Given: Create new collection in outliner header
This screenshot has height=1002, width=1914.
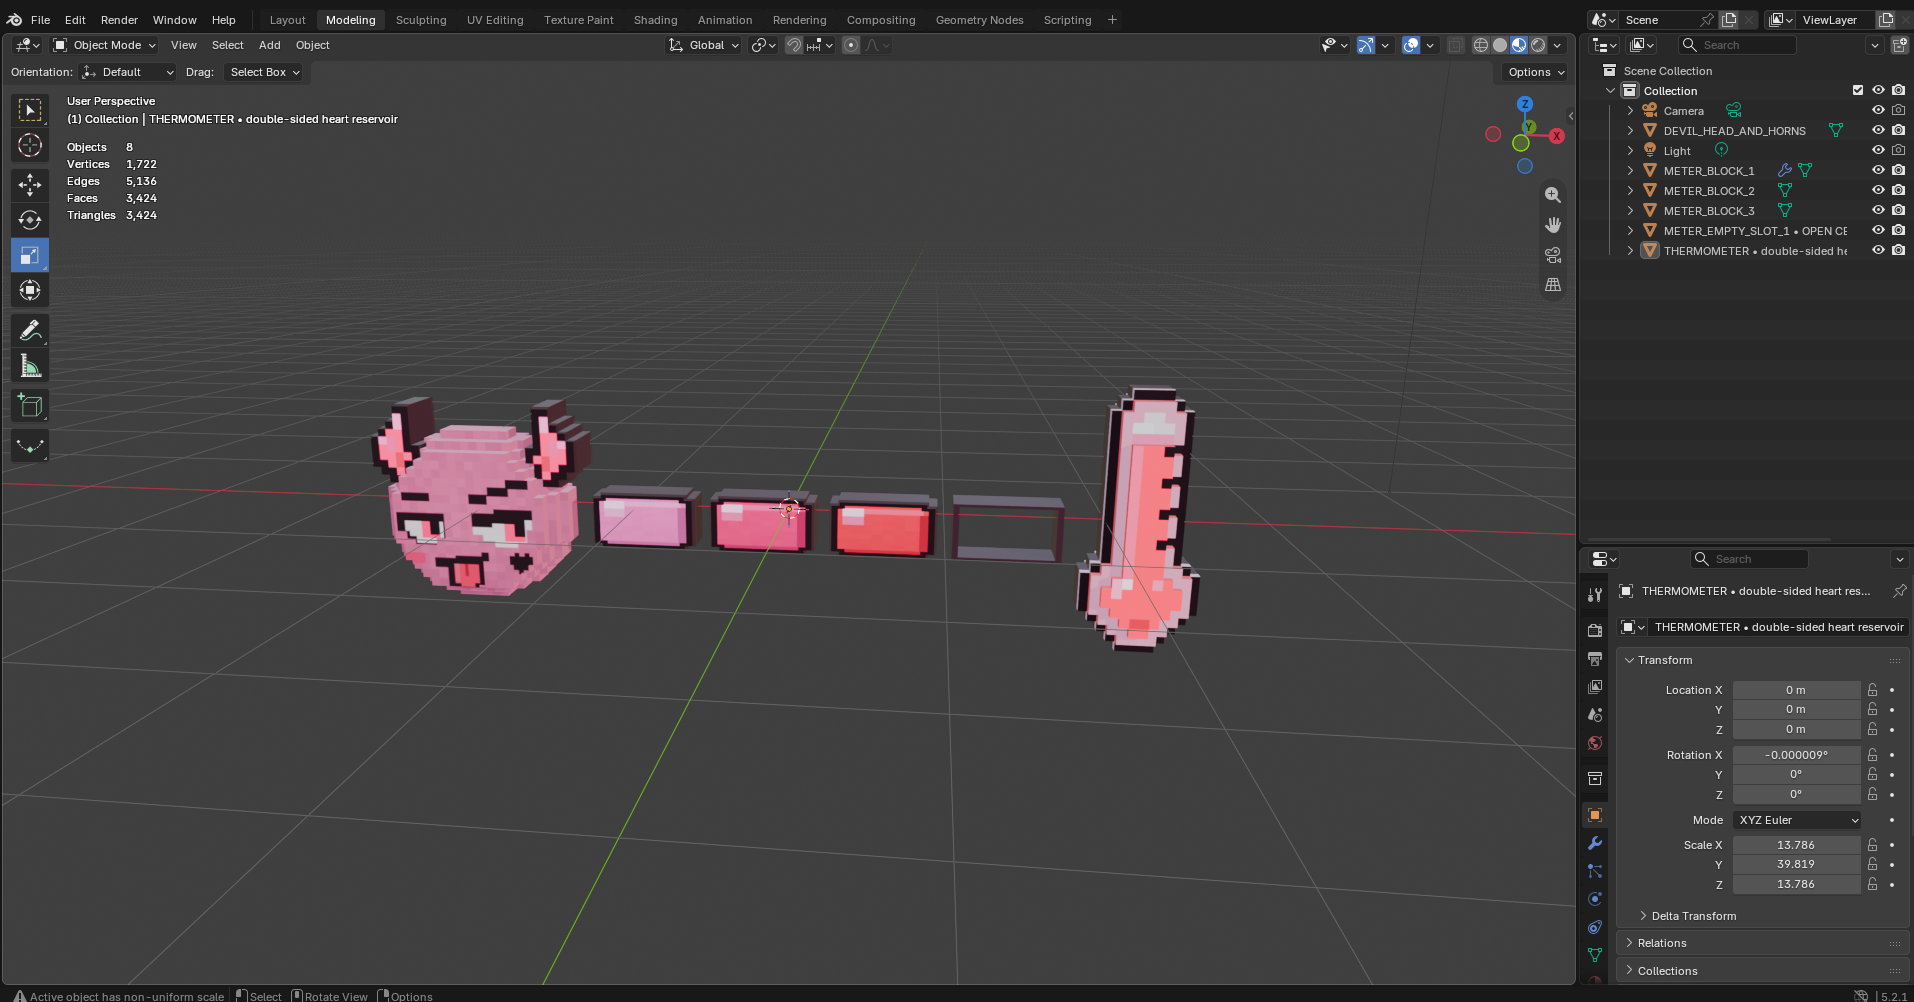Looking at the screenshot, I should pyautogui.click(x=1899, y=45).
